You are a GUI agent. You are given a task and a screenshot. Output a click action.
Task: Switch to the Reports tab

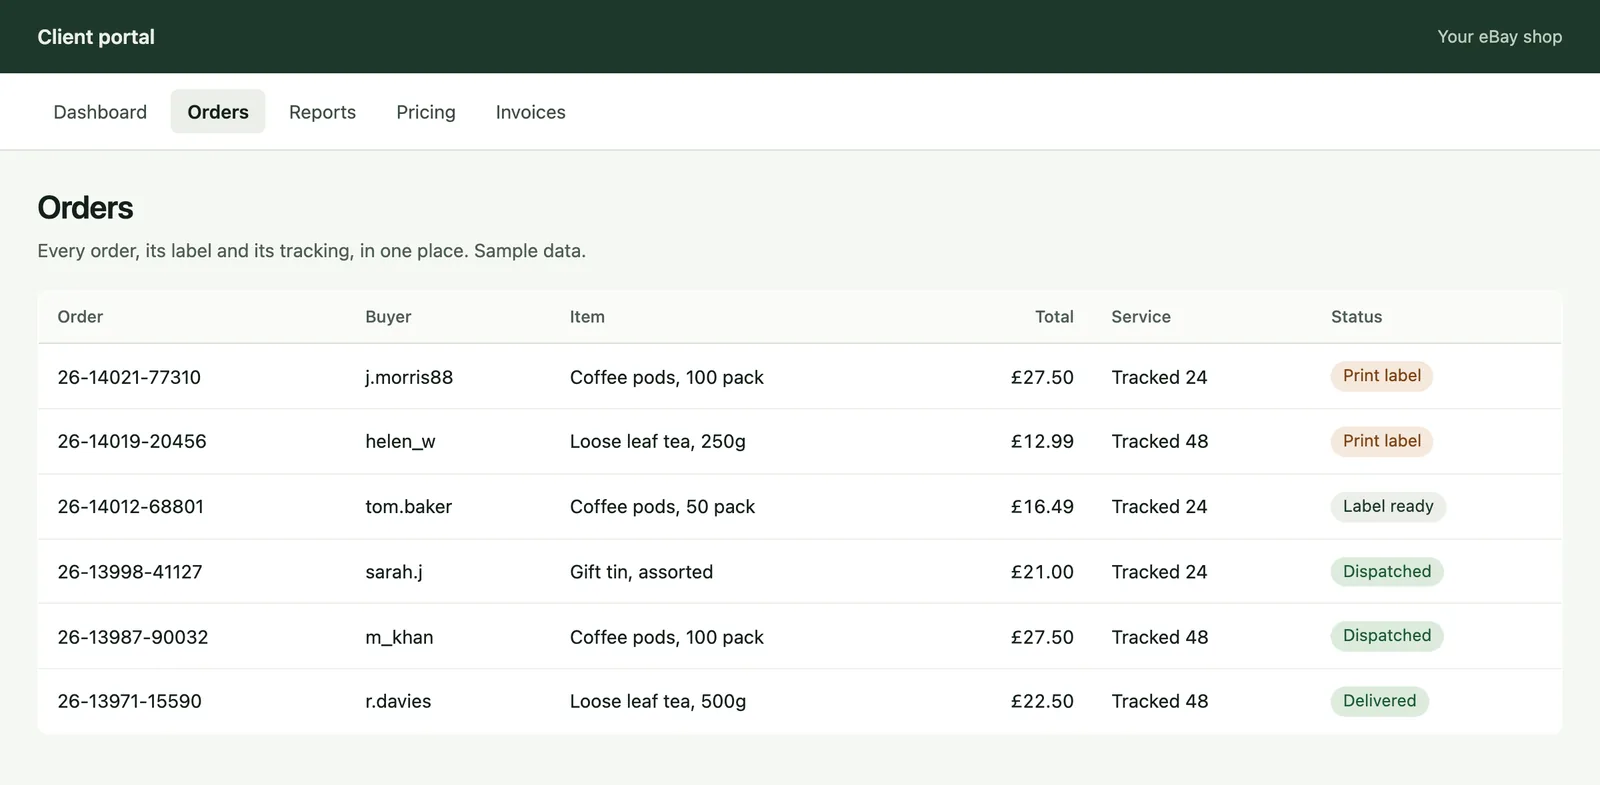tap(322, 112)
